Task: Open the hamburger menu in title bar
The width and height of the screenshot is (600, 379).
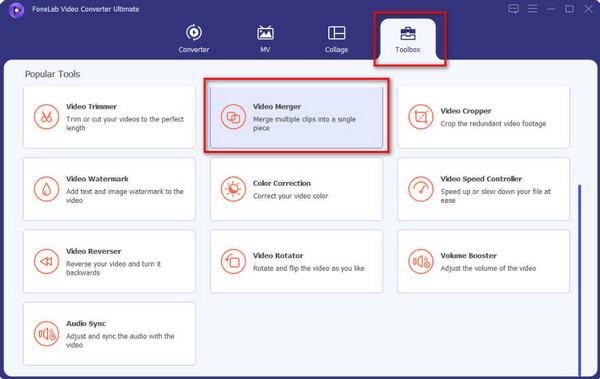Action: 532,8
